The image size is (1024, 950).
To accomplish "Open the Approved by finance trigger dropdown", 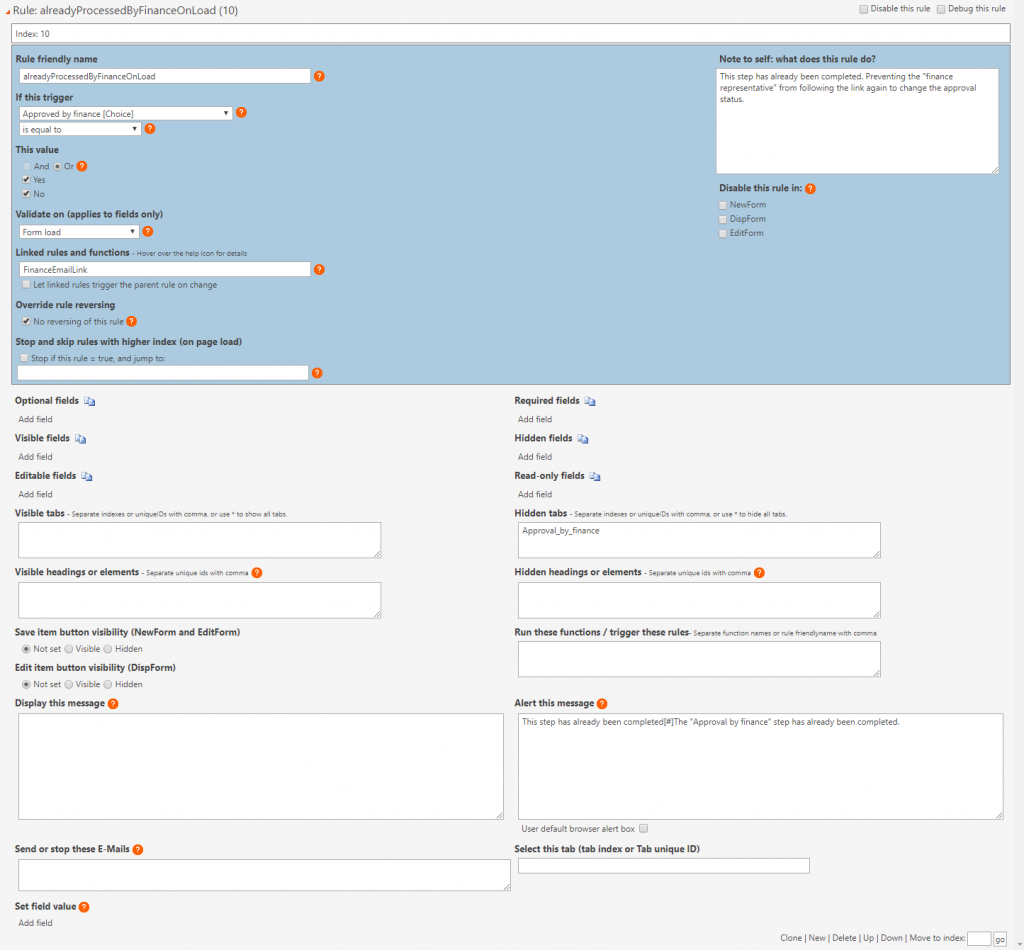I will pyautogui.click(x=227, y=112).
